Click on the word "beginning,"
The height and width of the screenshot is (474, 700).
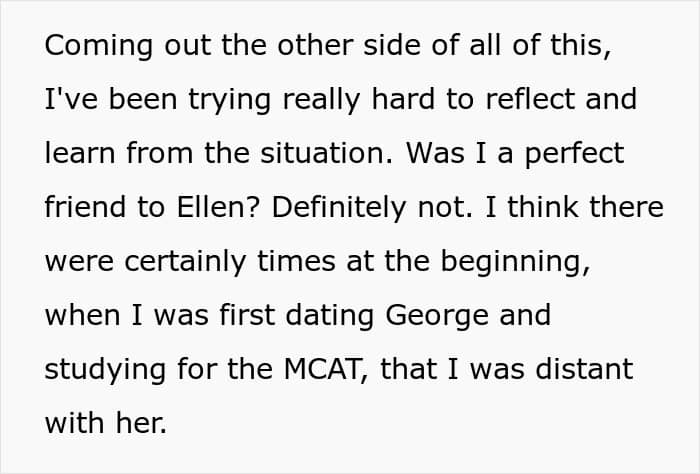tap(516, 262)
